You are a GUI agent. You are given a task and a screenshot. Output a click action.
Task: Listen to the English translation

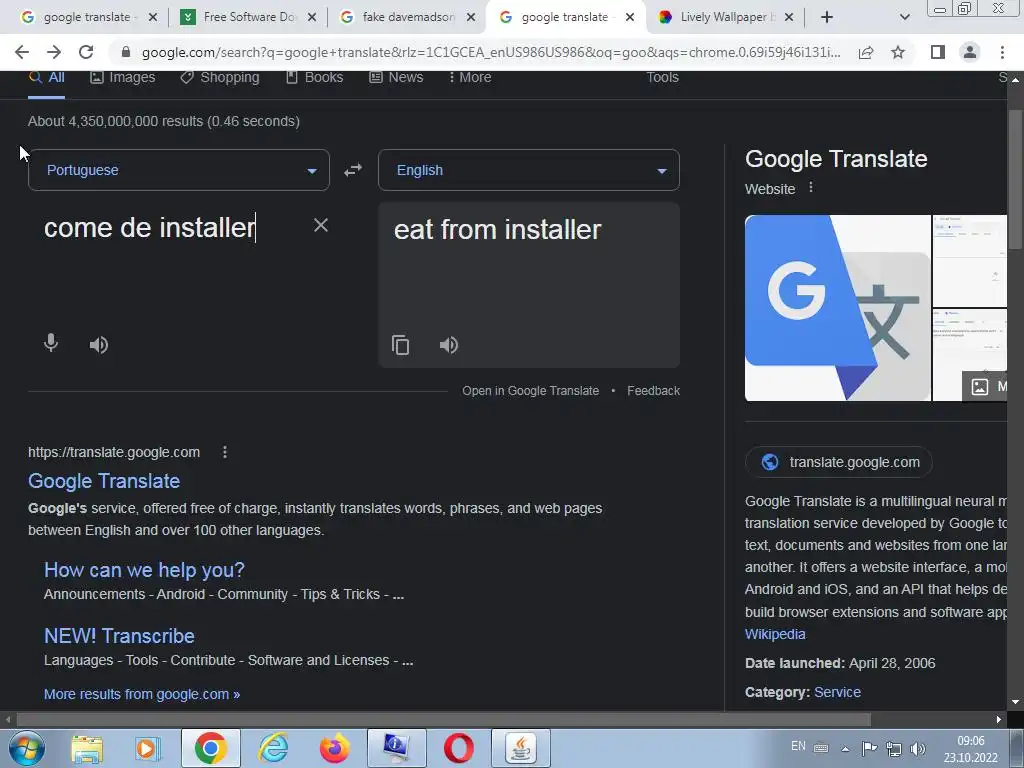(x=449, y=344)
